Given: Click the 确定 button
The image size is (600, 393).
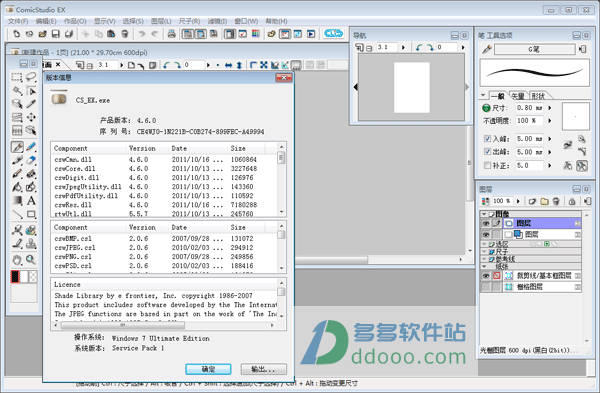Looking at the screenshot, I should point(208,369).
